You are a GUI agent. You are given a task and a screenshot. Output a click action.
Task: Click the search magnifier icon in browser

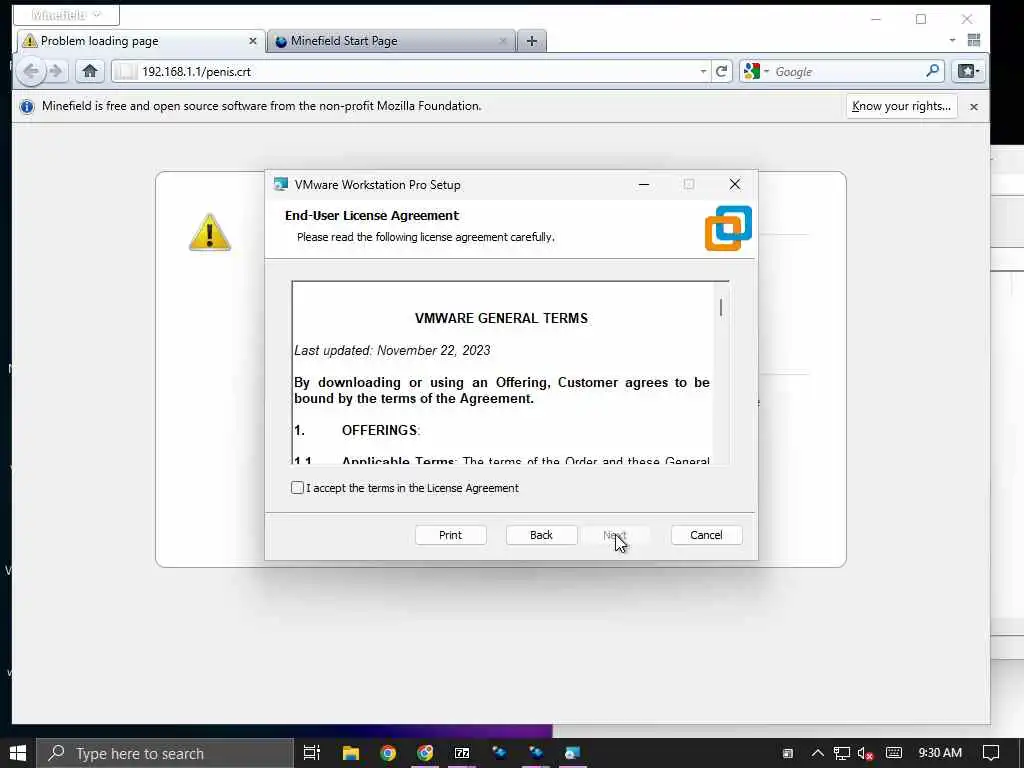[x=933, y=71]
